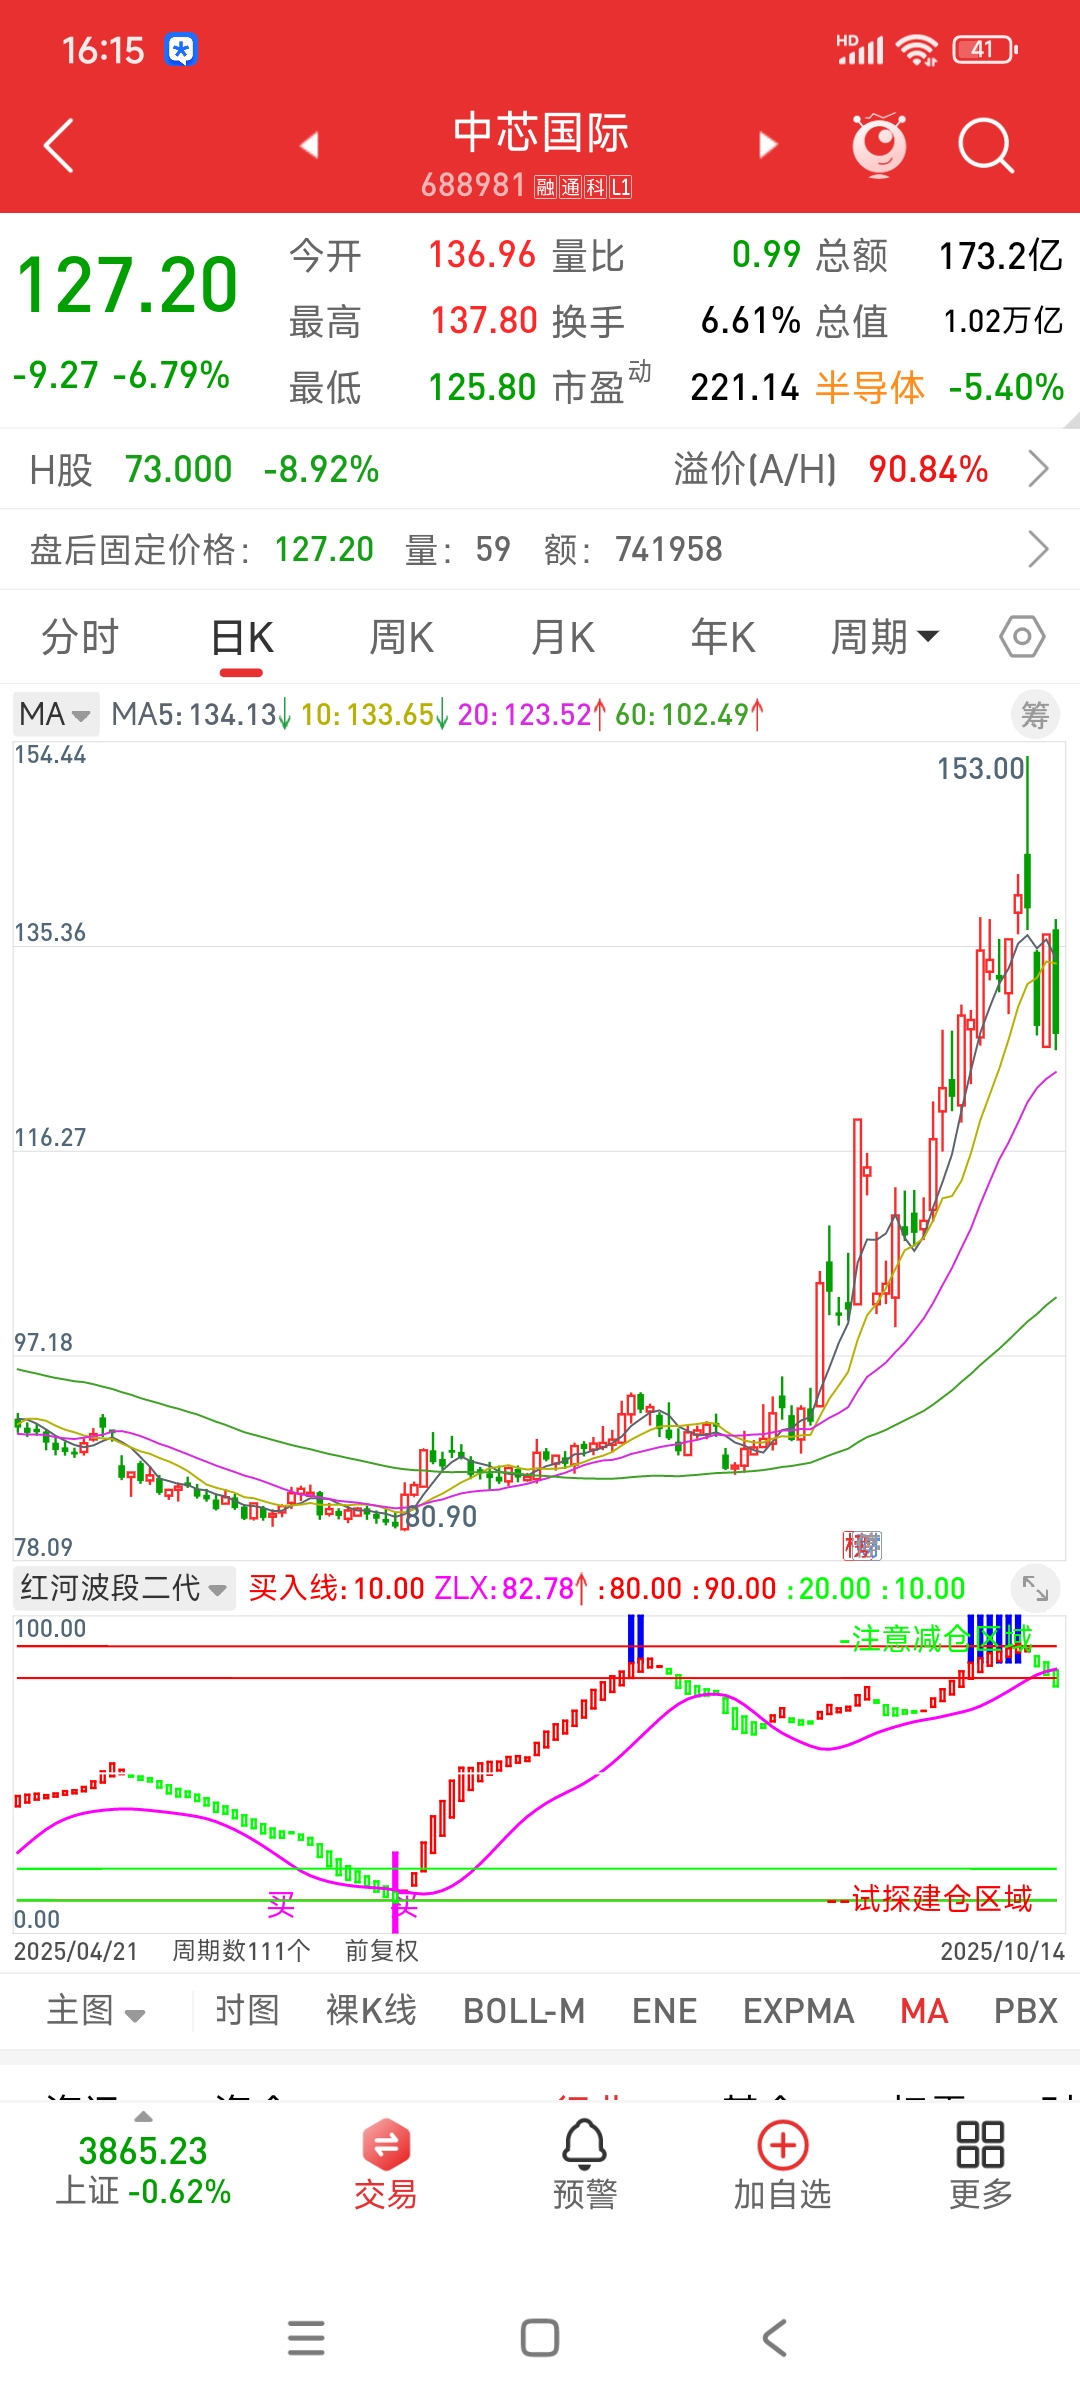Tap the event marker on K-line chart
Viewport: 1080px width, 2400px height.
(862, 1545)
